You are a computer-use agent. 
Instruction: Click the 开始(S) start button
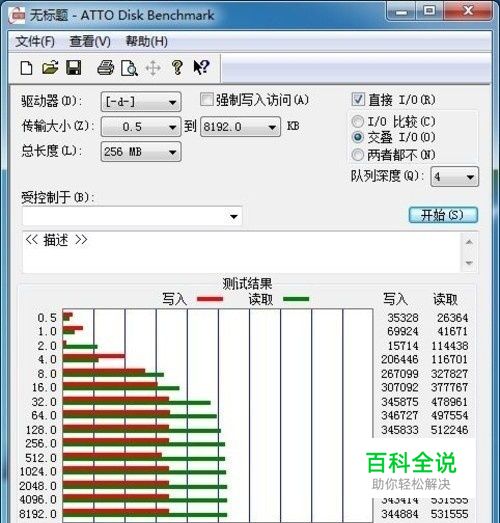pyautogui.click(x=443, y=215)
